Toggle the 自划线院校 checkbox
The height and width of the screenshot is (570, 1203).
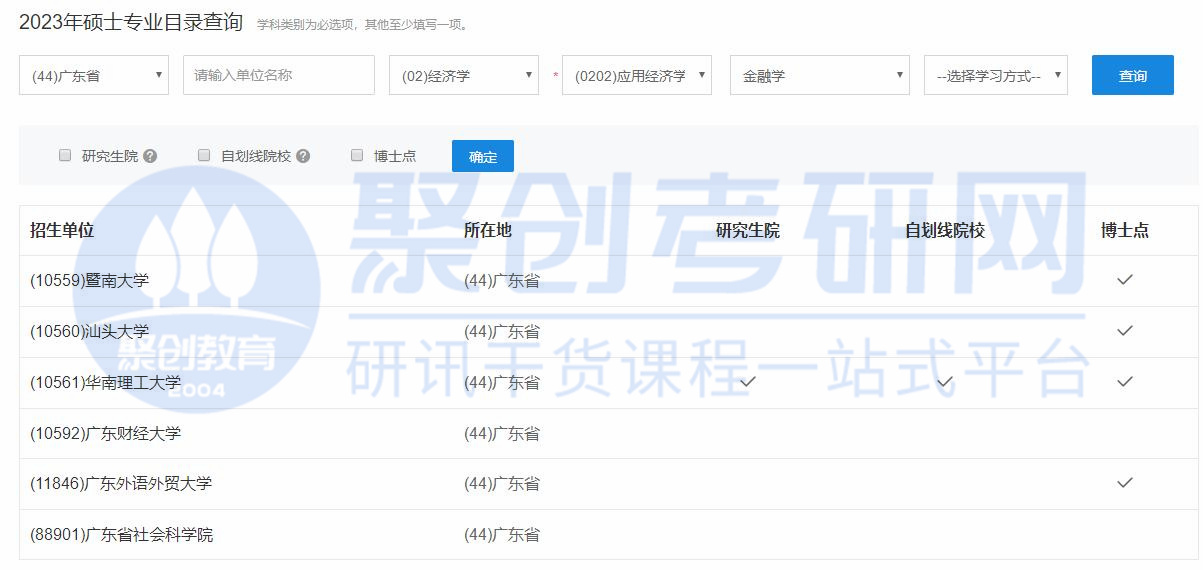coord(204,155)
